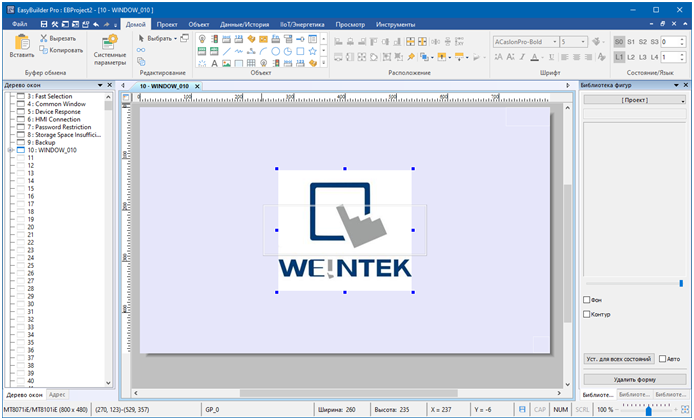Open the font color dropdown arrow
The width and height of the screenshot is (694, 420).
(x=542, y=57)
